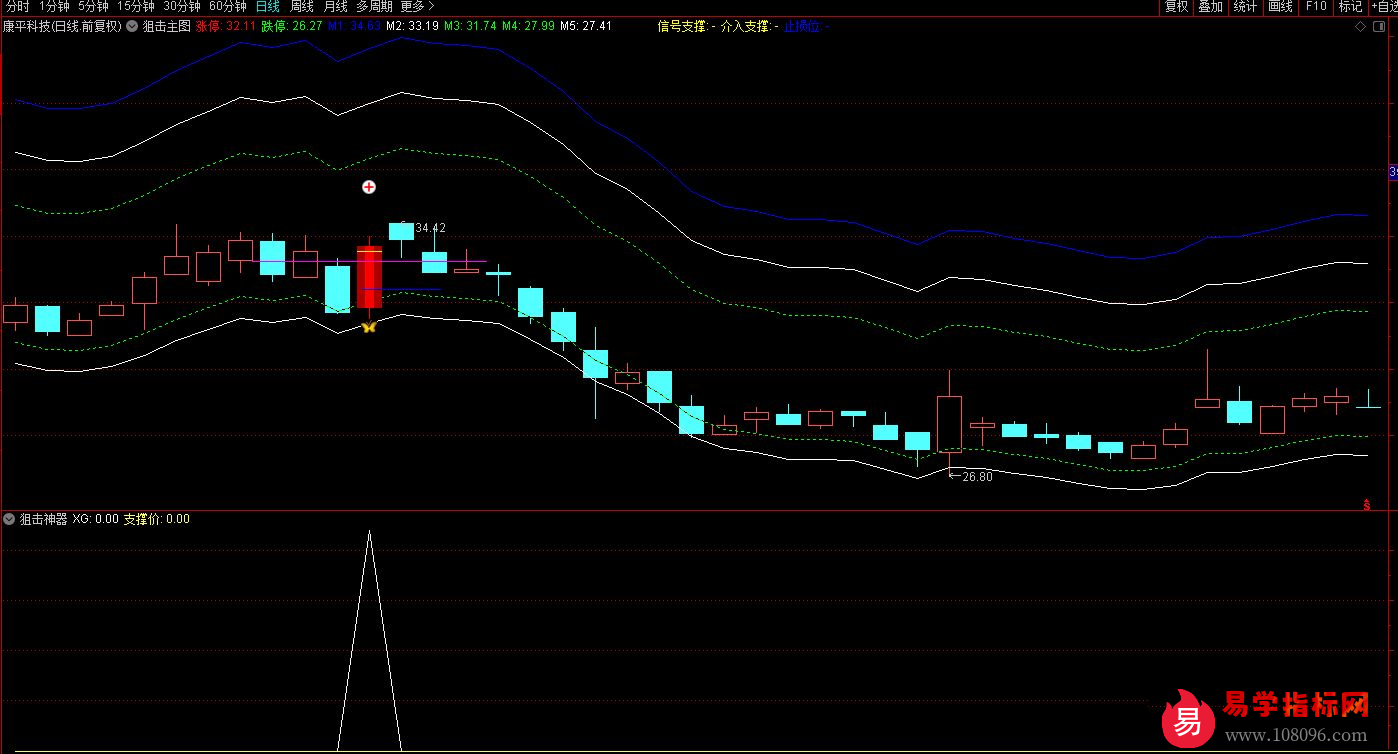Click the M4: 27.99 value
The height and width of the screenshot is (754, 1398).
point(528,26)
